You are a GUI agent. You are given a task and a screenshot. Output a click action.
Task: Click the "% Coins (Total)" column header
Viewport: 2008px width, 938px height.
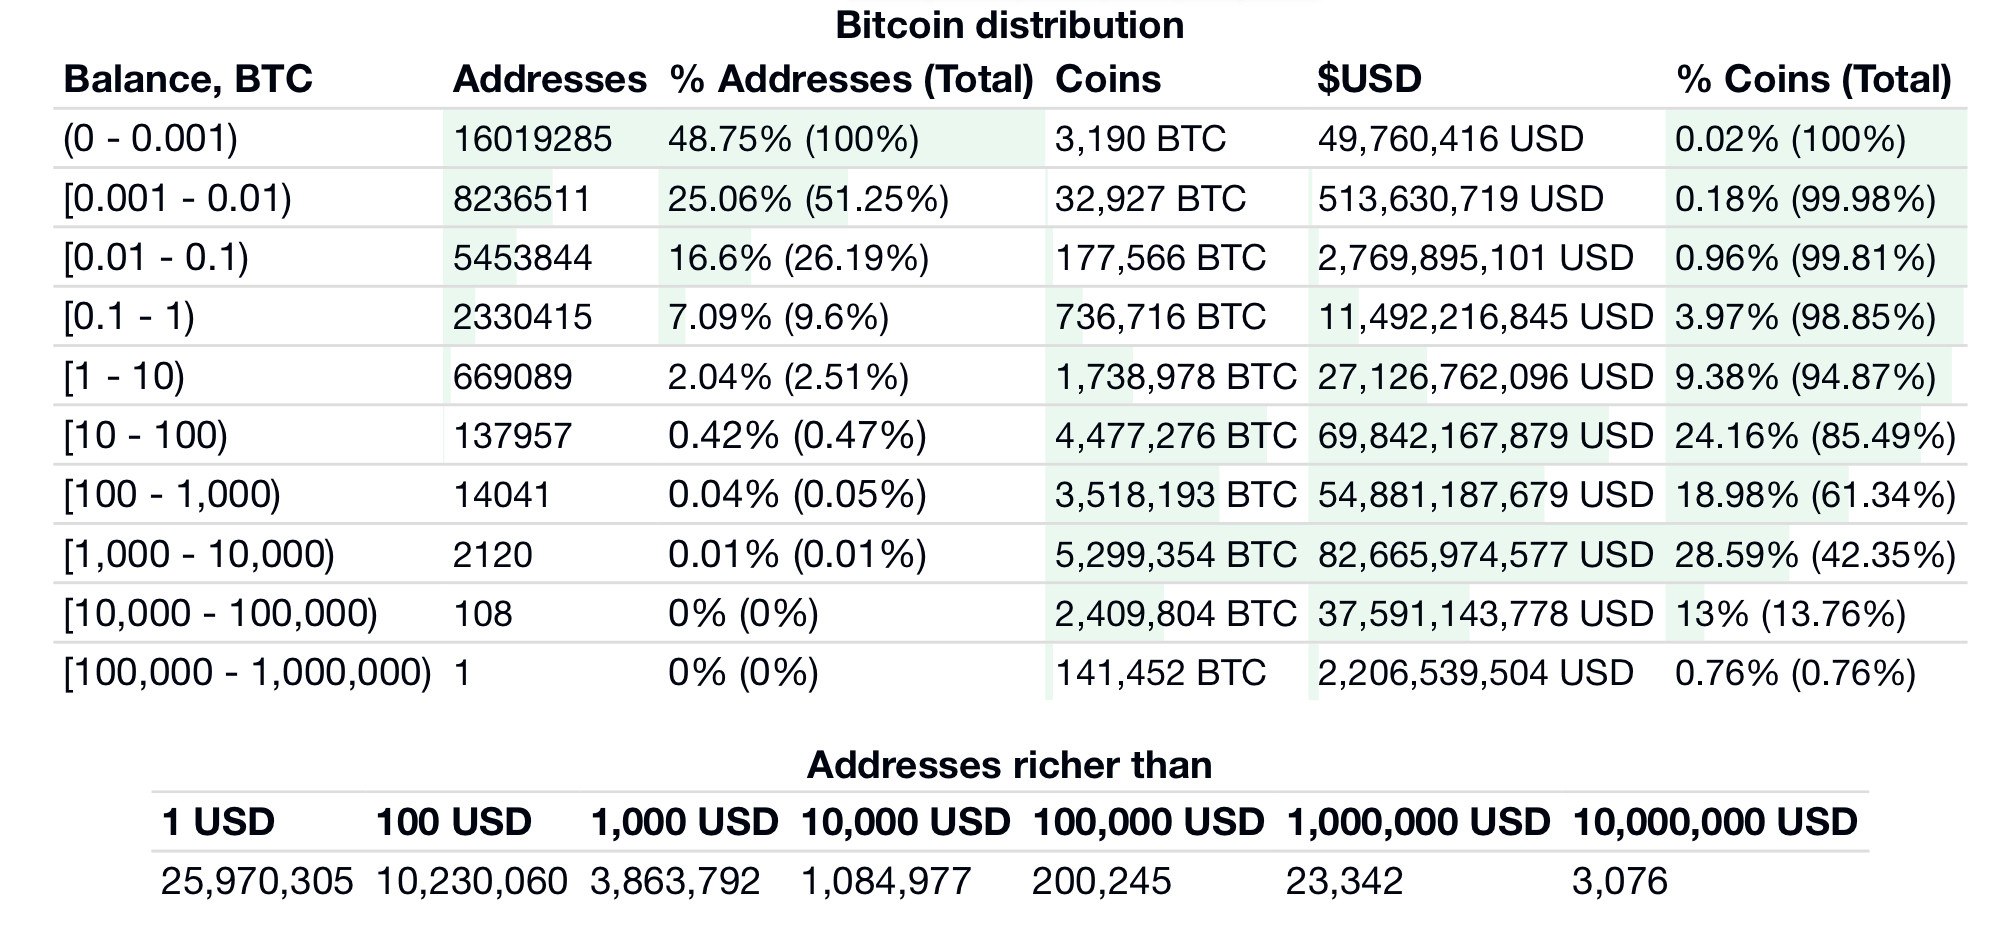1813,79
